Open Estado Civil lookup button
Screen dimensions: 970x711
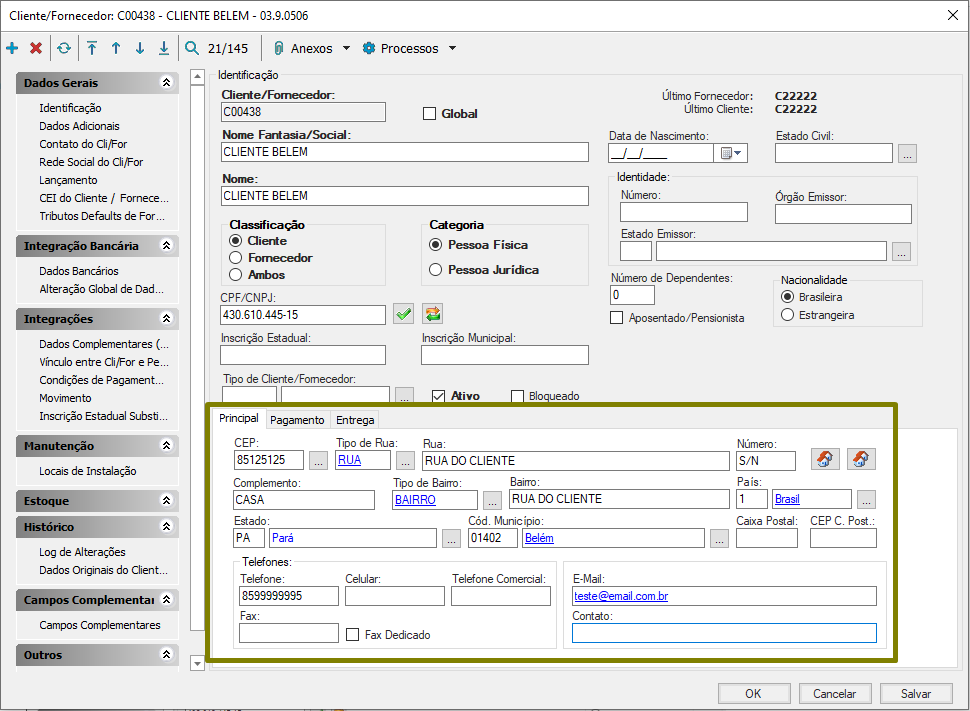coord(908,153)
